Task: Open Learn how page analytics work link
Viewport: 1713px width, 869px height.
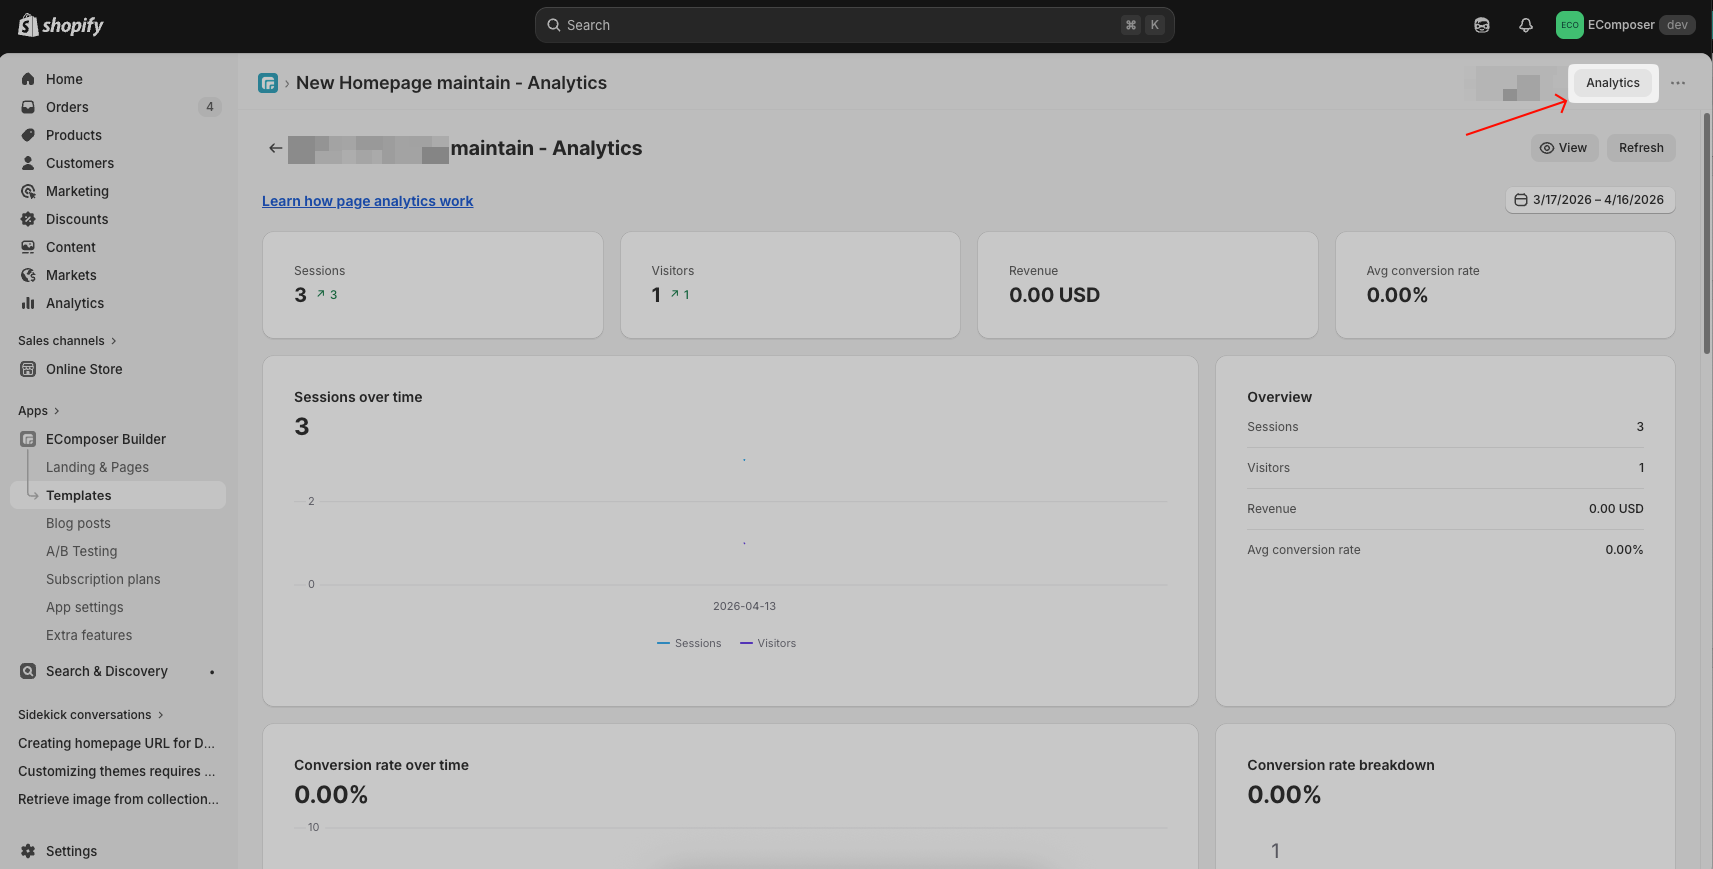Action: [367, 201]
